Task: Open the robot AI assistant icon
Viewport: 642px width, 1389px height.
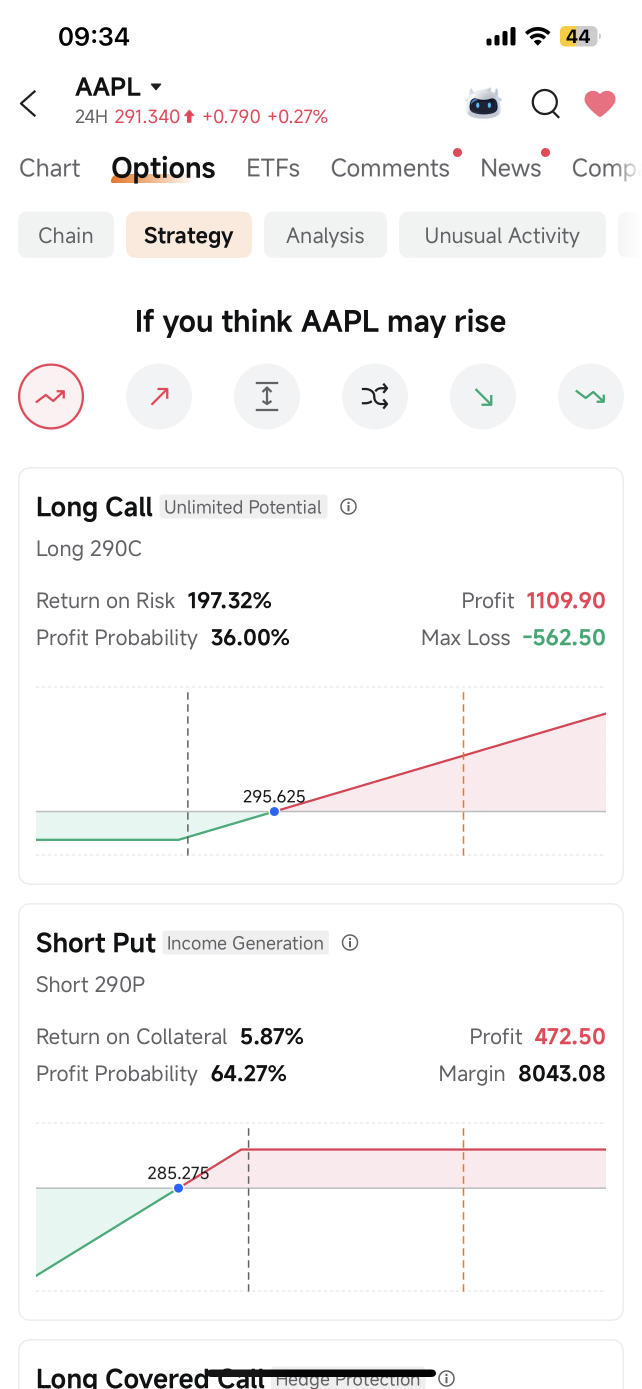Action: coord(484,103)
